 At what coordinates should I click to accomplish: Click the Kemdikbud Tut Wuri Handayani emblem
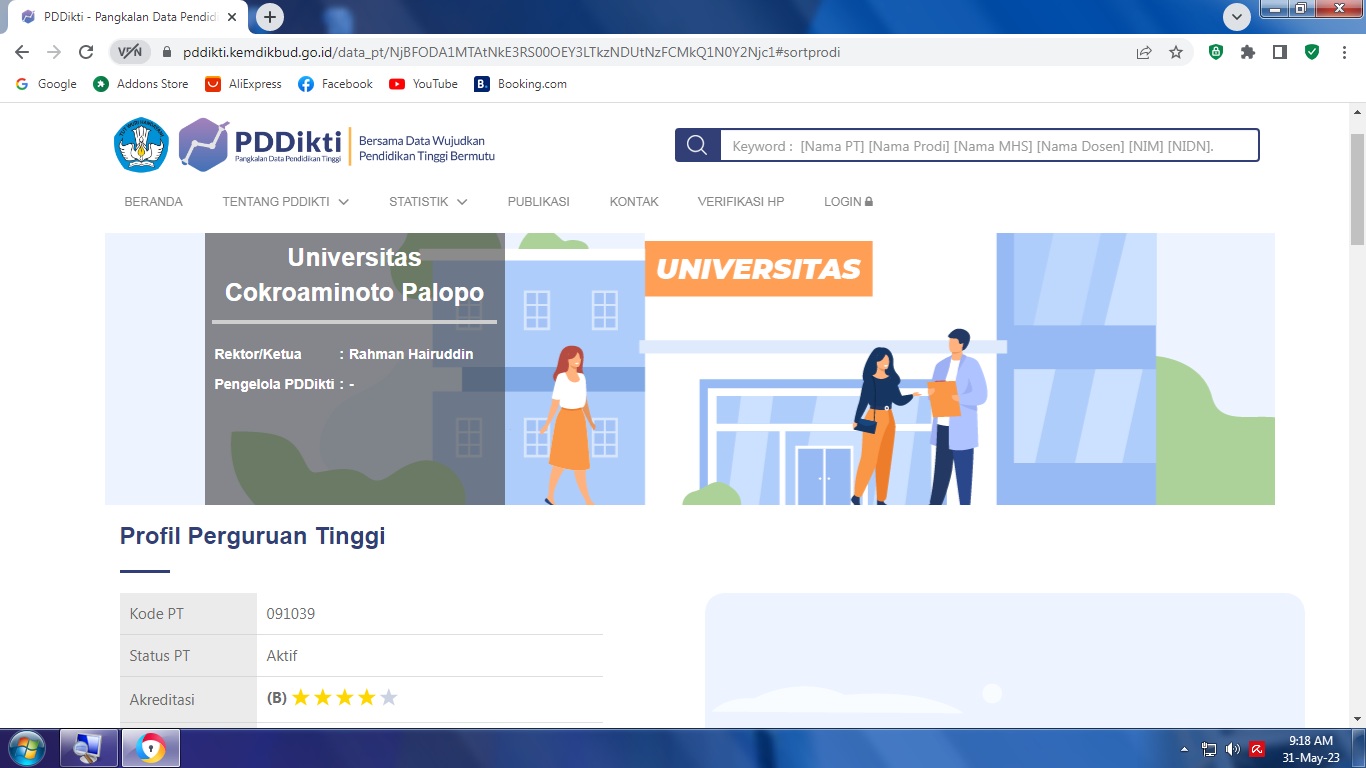[x=142, y=144]
